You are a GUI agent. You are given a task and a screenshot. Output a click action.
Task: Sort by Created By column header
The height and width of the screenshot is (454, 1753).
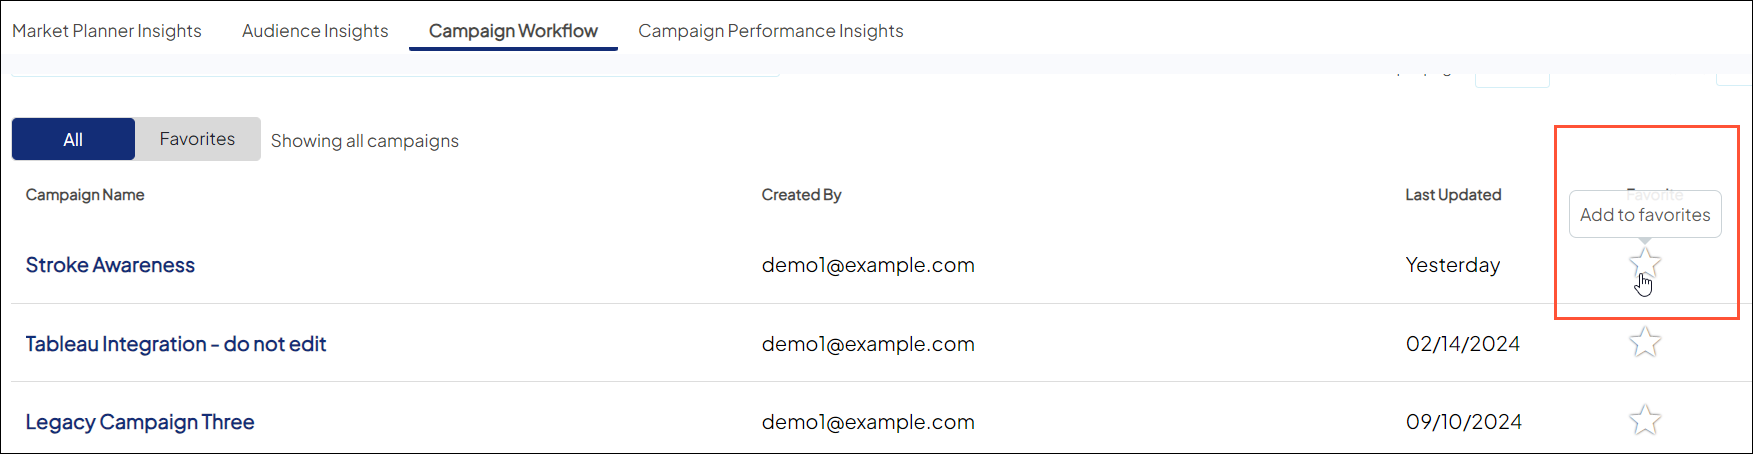801,195
